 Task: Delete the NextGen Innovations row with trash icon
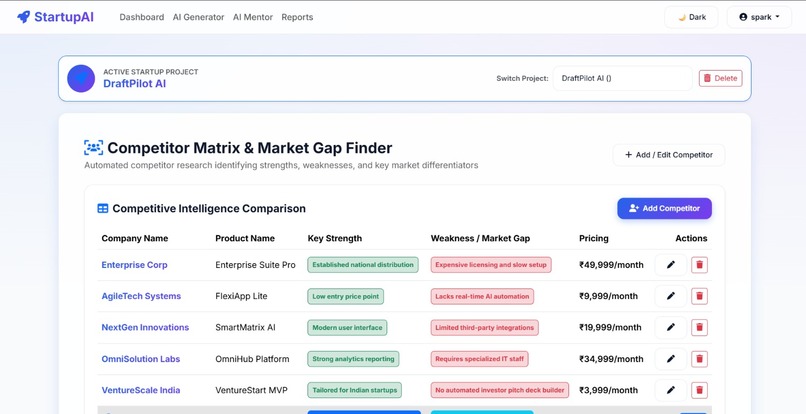click(699, 328)
